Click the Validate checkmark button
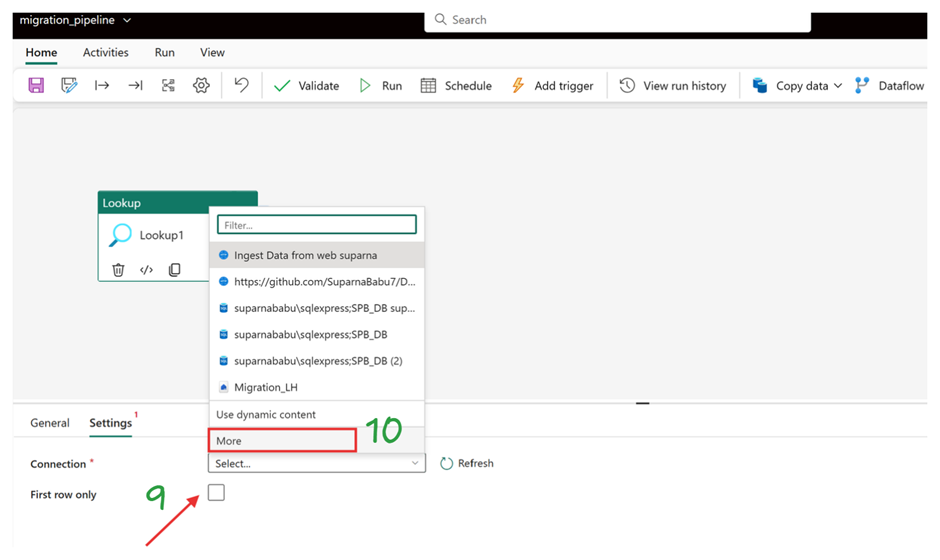The height and width of the screenshot is (560, 940). [306, 86]
